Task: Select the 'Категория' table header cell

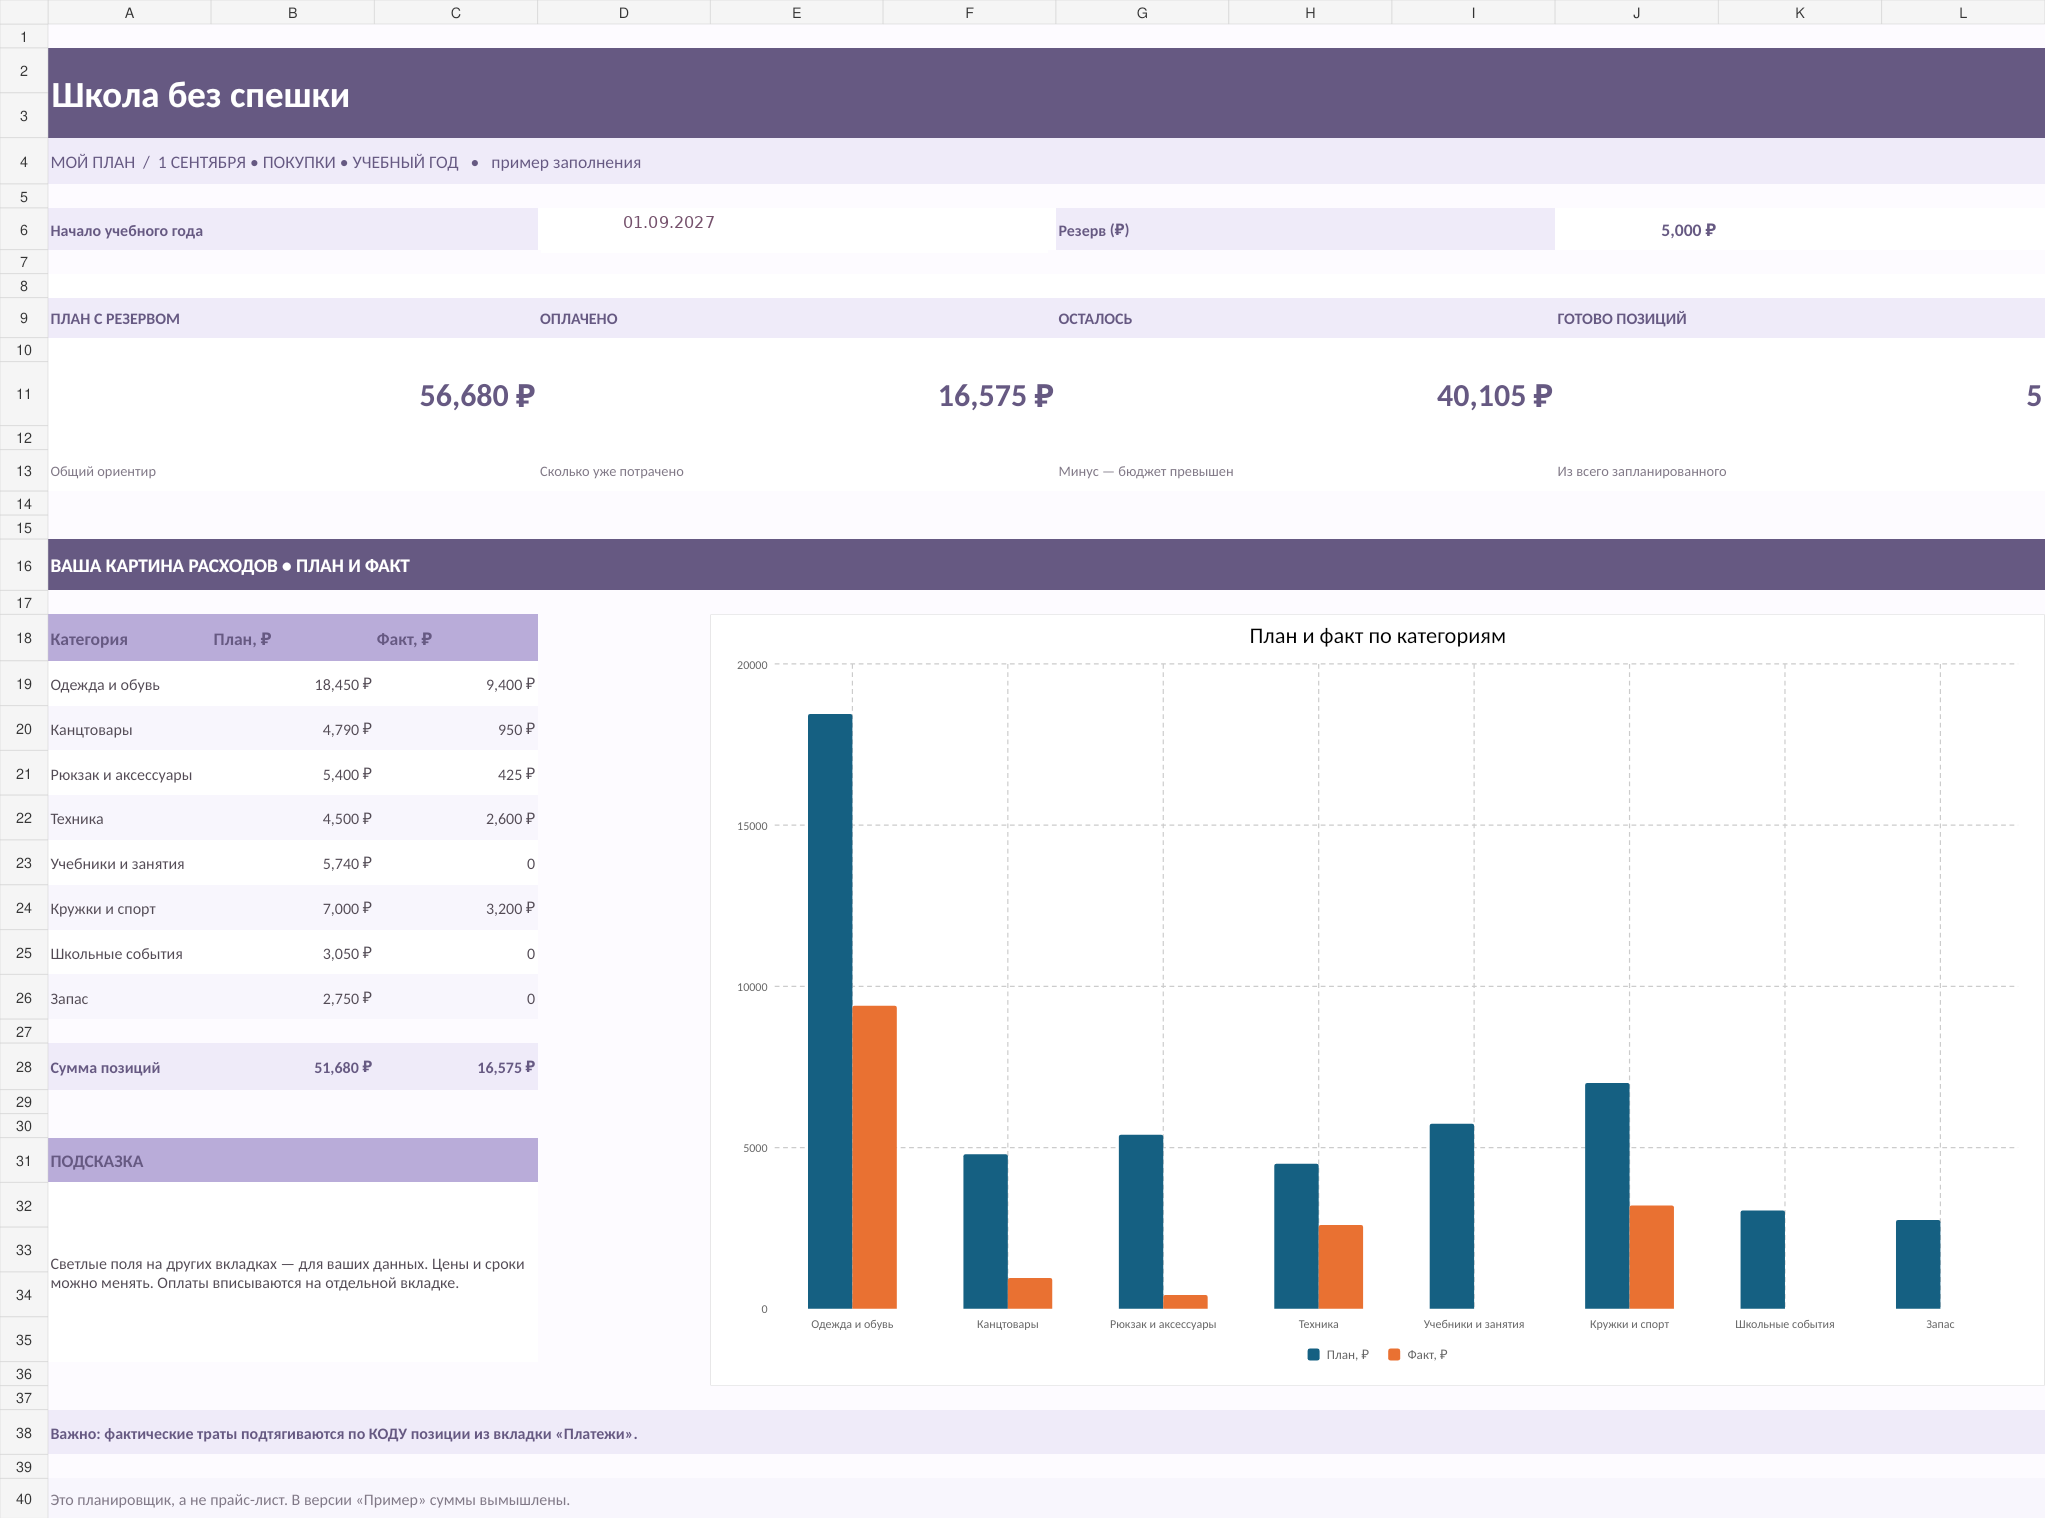Action: [129, 638]
